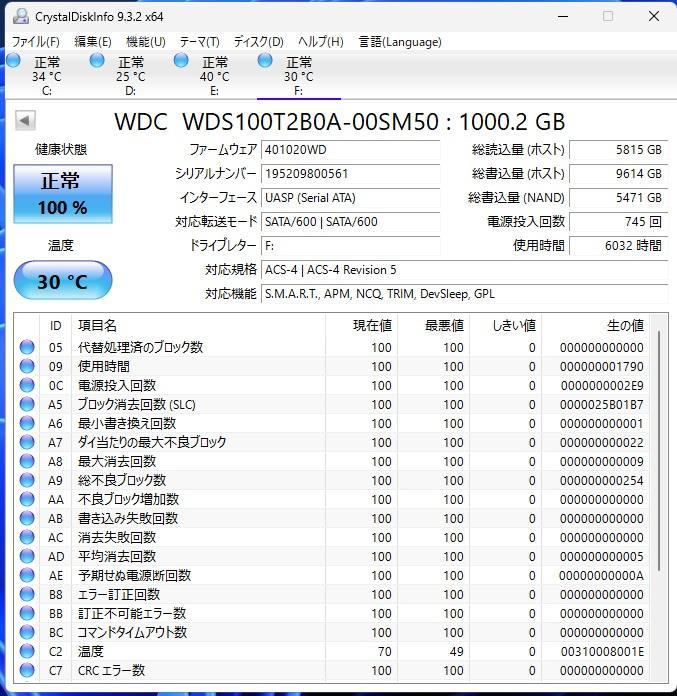Click status icon for ID 09 row

27,366
